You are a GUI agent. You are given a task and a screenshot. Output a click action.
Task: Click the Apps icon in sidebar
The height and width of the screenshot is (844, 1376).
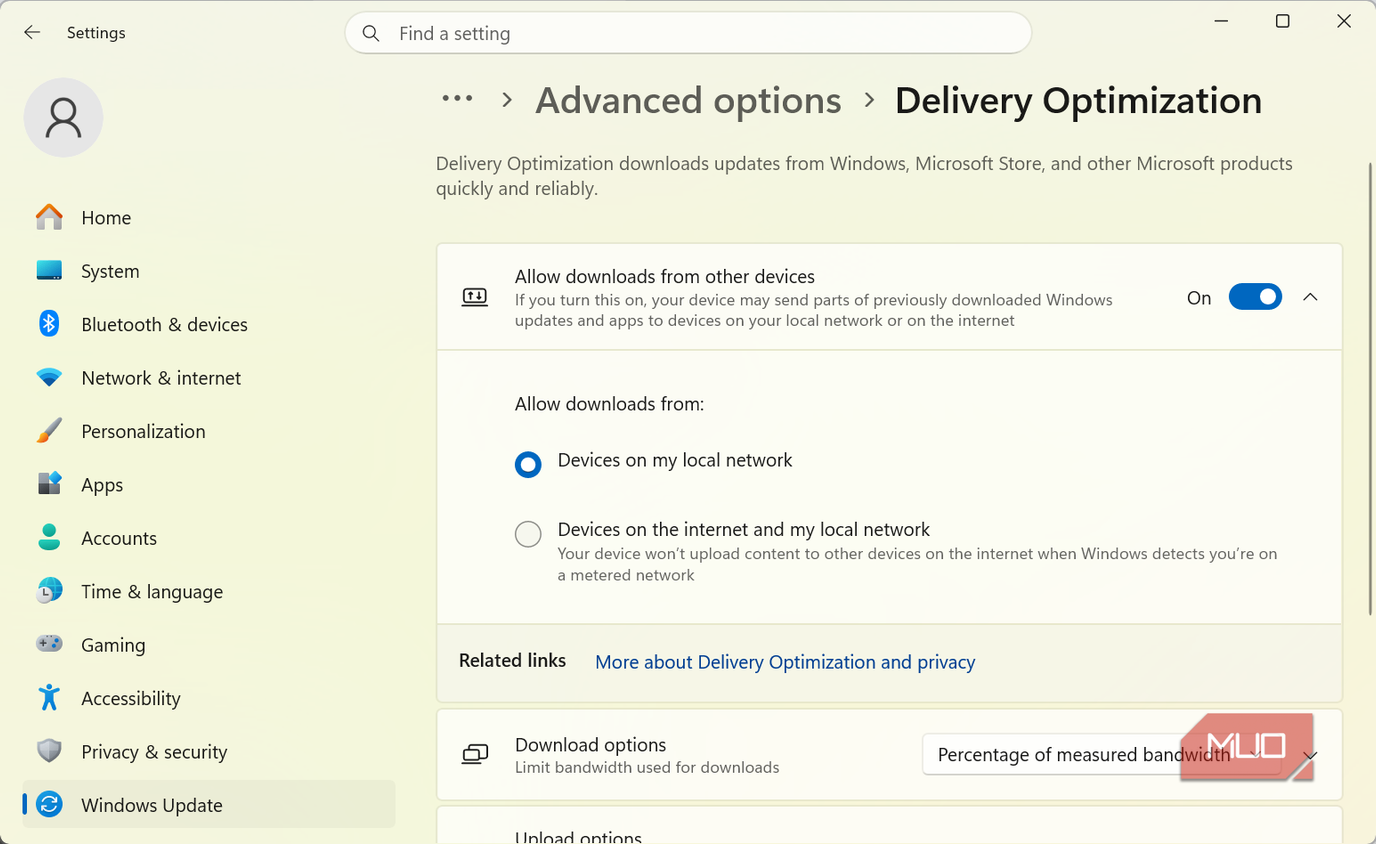point(49,484)
